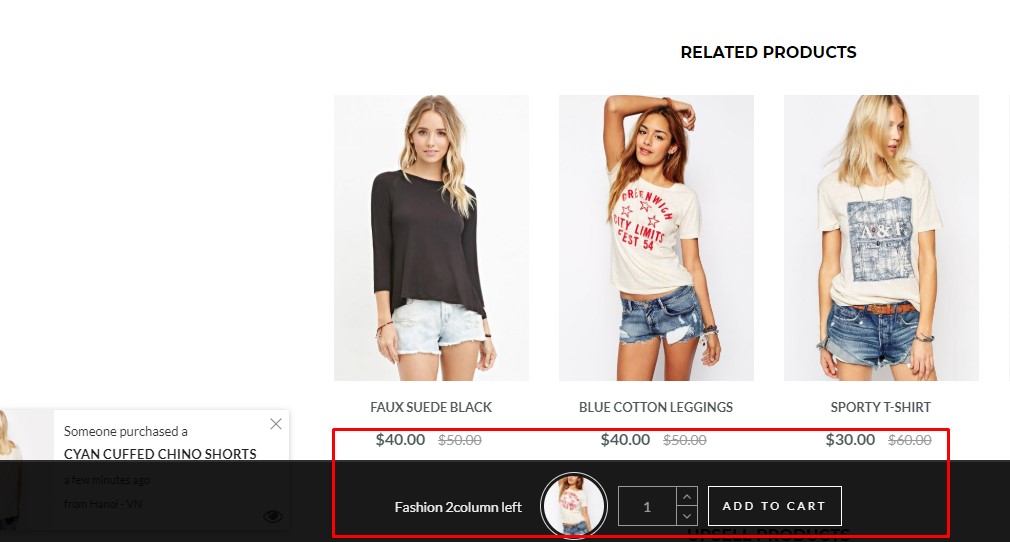This screenshot has width=1010, height=542.
Task: Click the eye icon in the notification popup
Action: click(273, 516)
